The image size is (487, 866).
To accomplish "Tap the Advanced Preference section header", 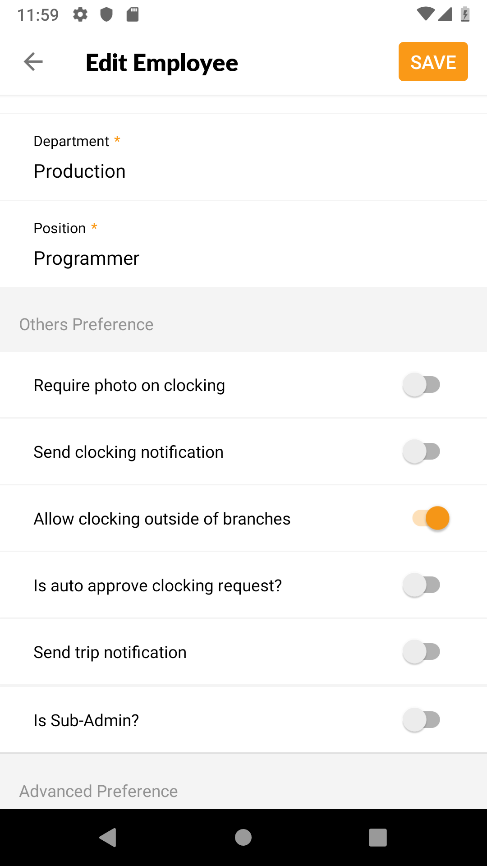I will 98,791.
